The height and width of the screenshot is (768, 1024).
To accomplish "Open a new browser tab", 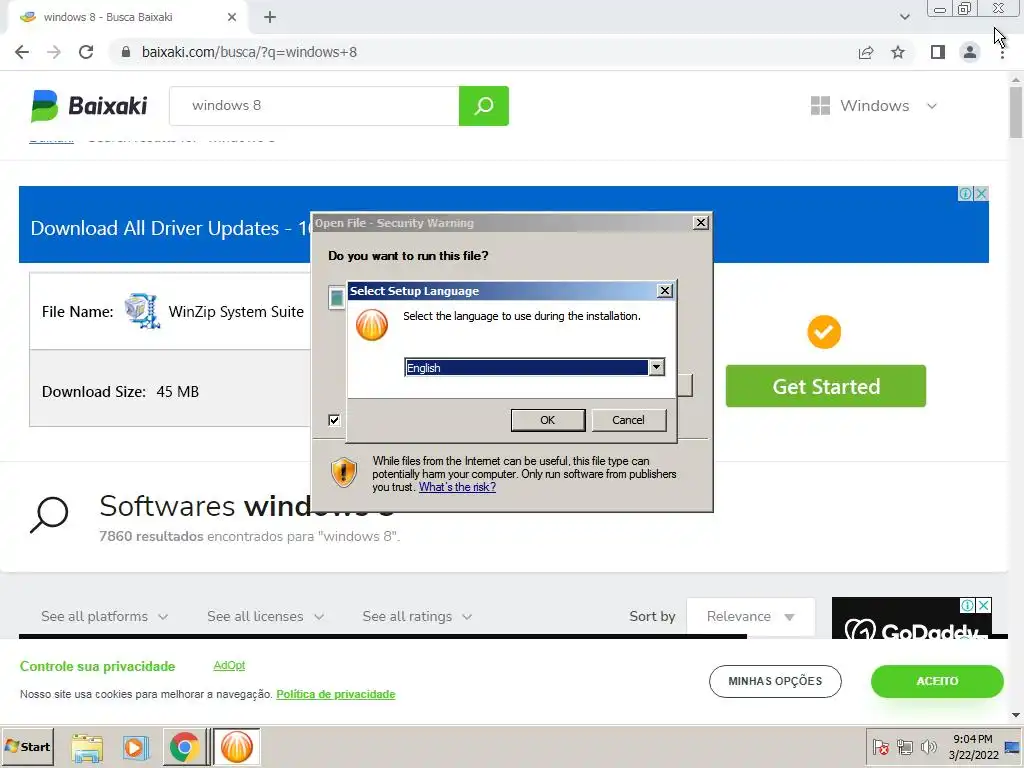I will 270,18.
